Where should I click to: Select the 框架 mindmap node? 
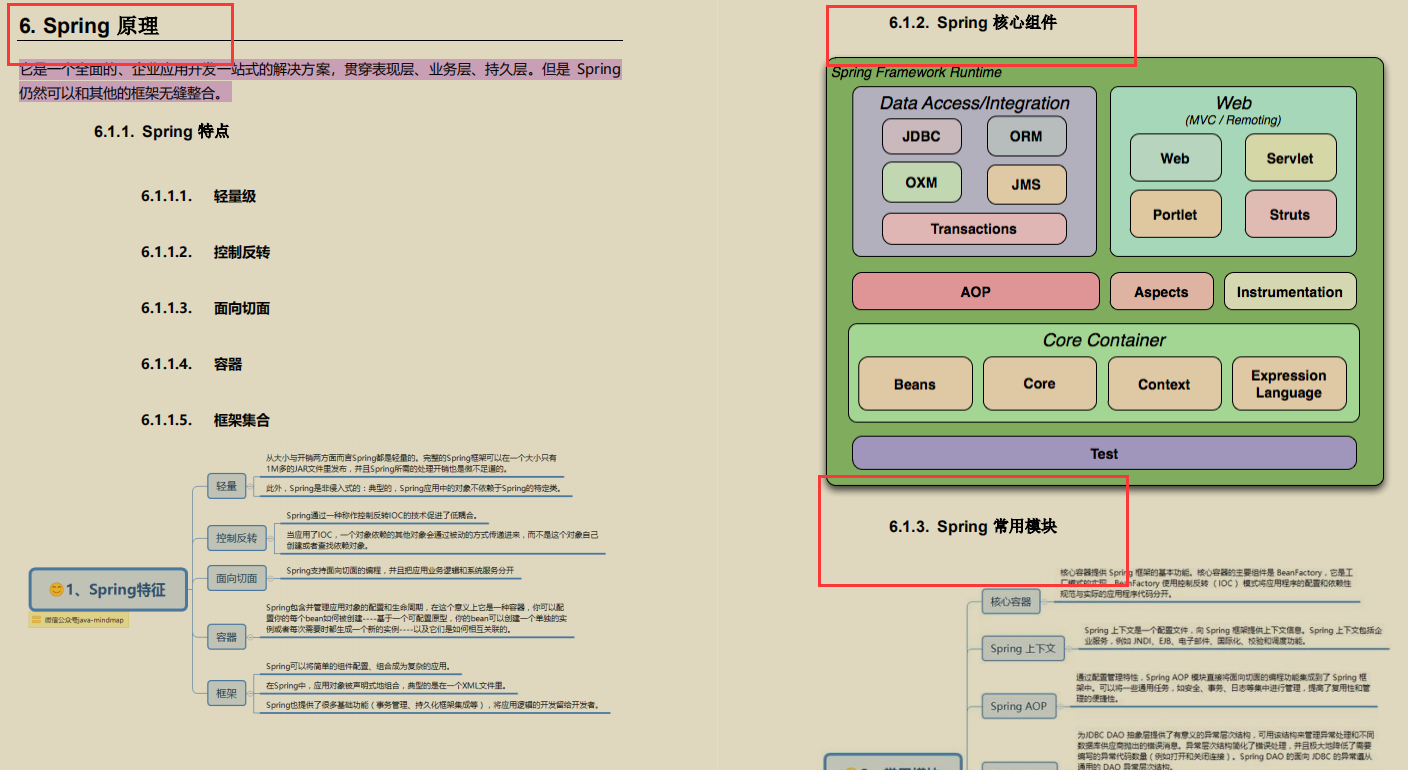click(226, 693)
